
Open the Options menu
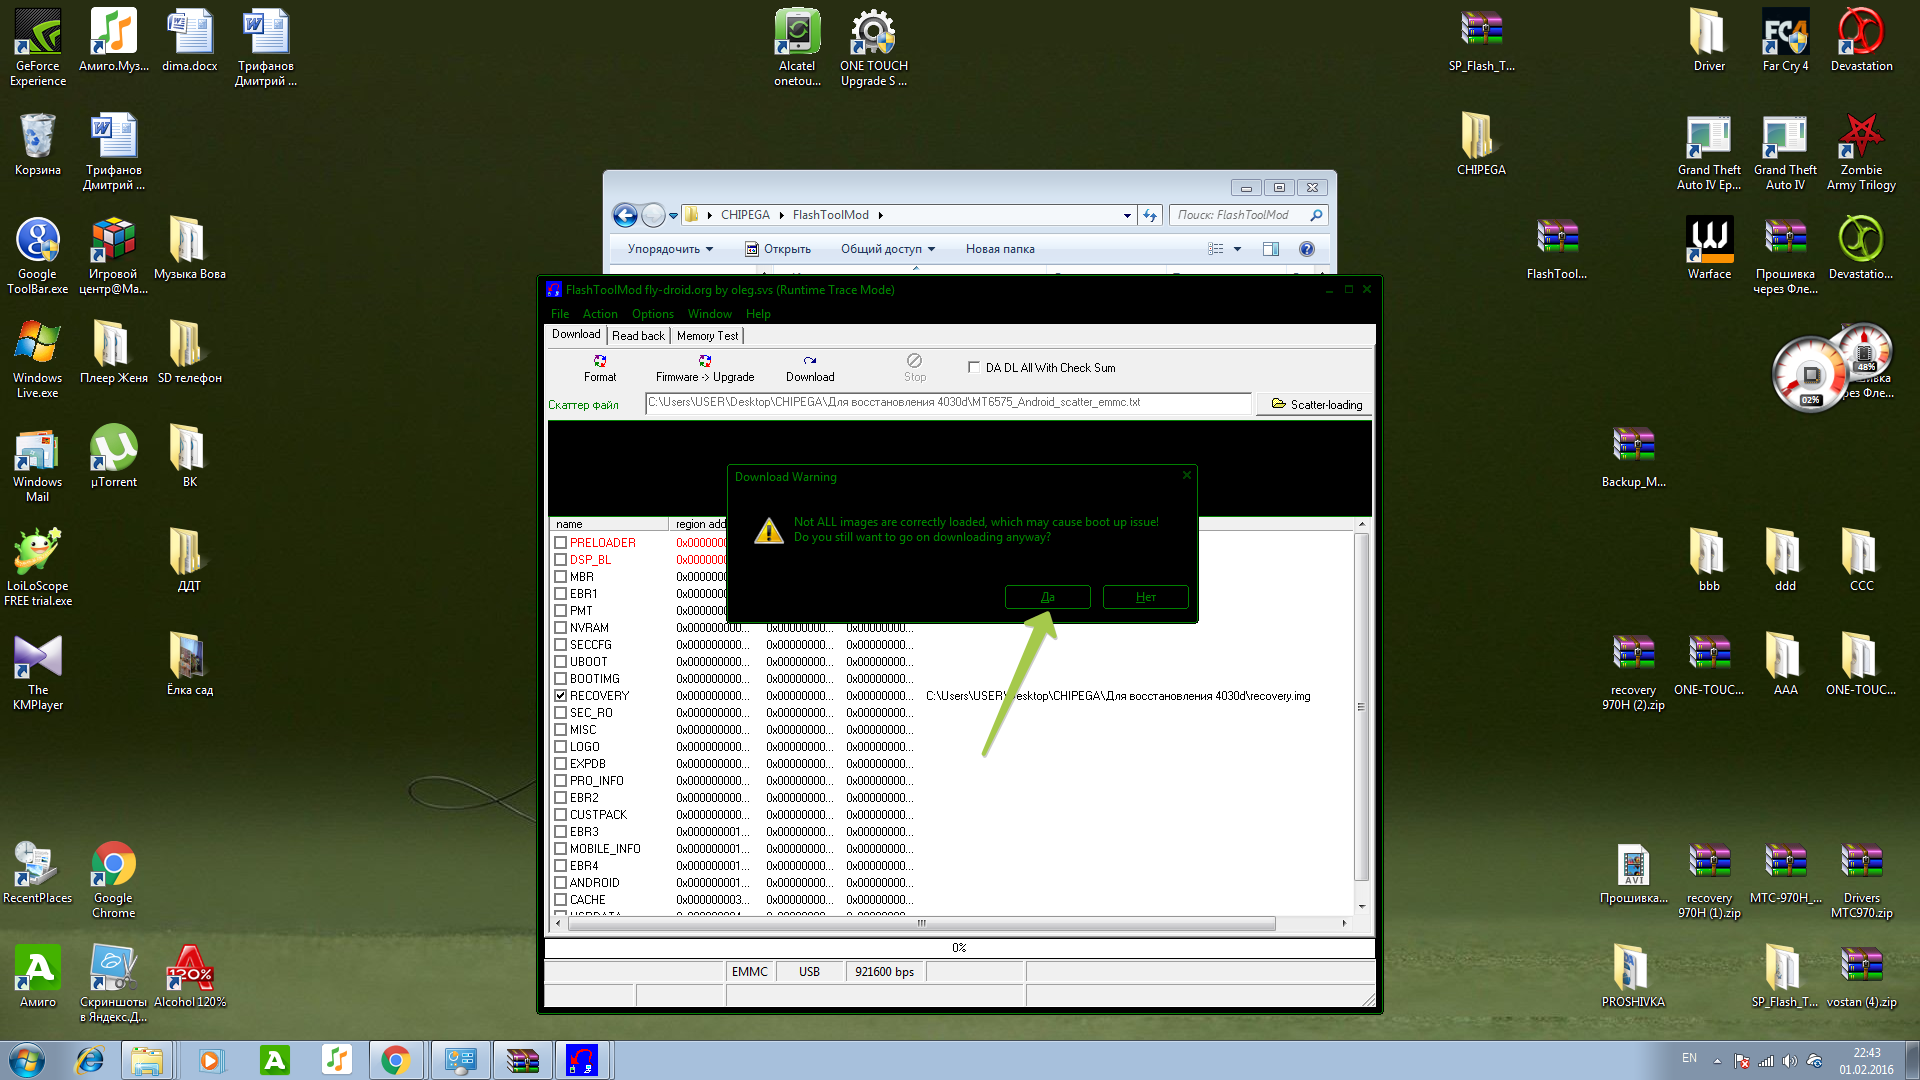click(652, 314)
